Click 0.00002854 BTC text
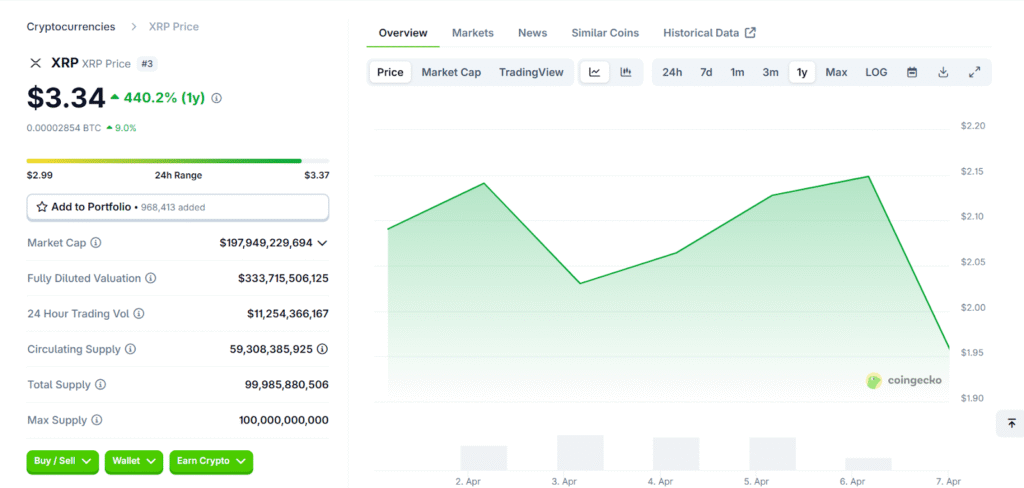Viewport: 1024px width, 488px height. (x=64, y=128)
